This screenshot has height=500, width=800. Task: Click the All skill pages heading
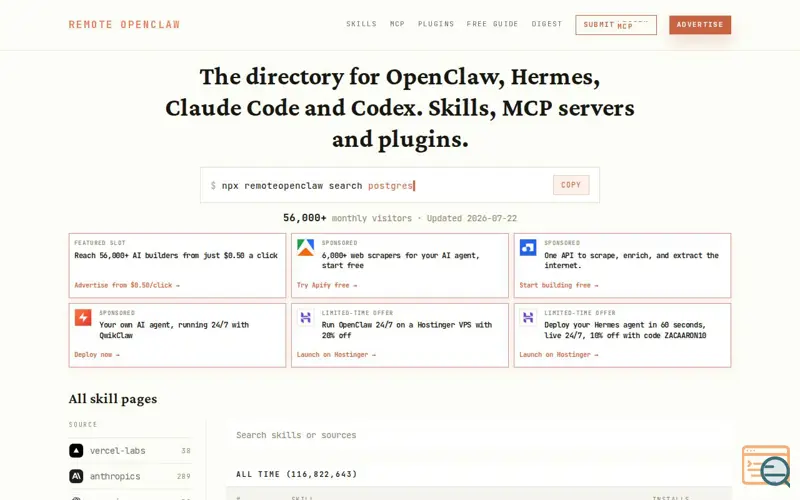pyautogui.click(x=113, y=399)
